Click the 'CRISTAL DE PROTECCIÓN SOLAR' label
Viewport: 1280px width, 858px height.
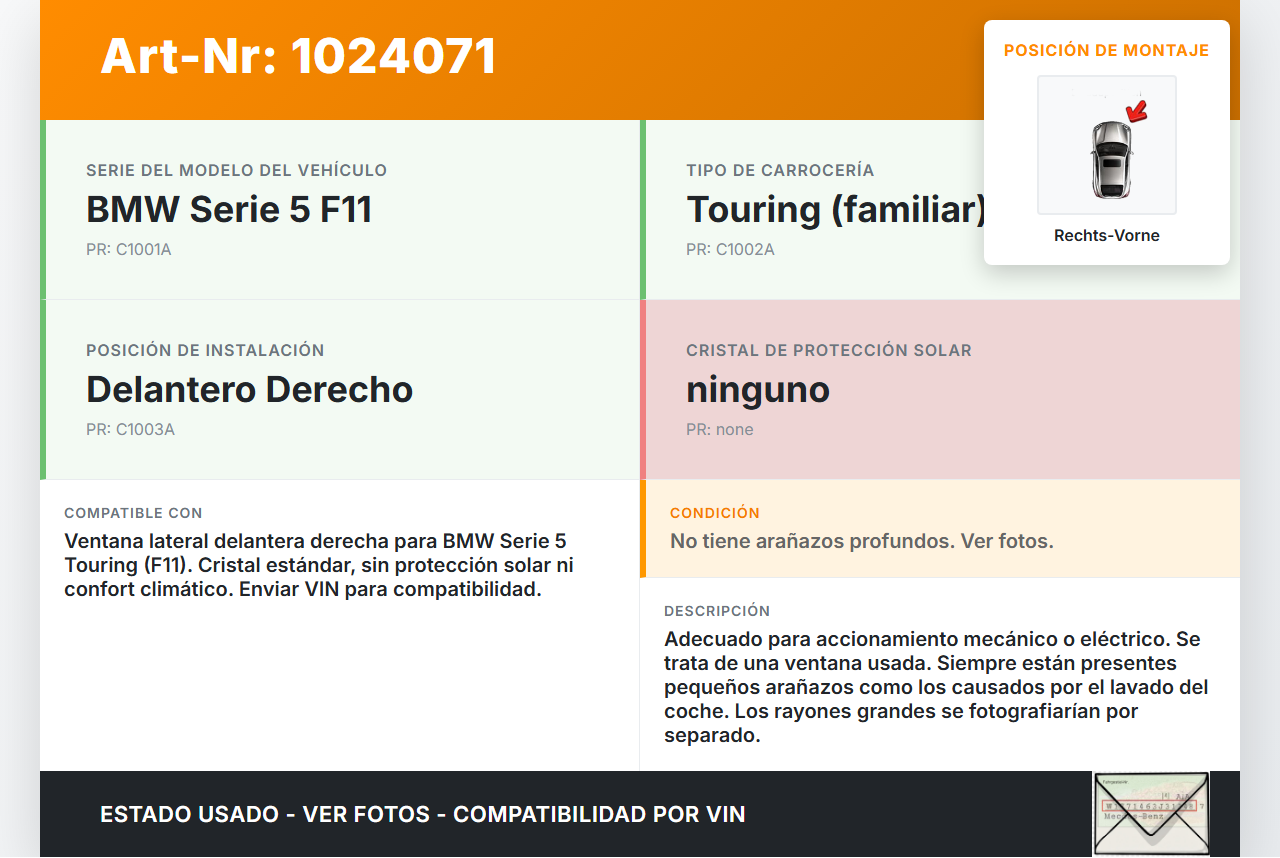[829, 350]
